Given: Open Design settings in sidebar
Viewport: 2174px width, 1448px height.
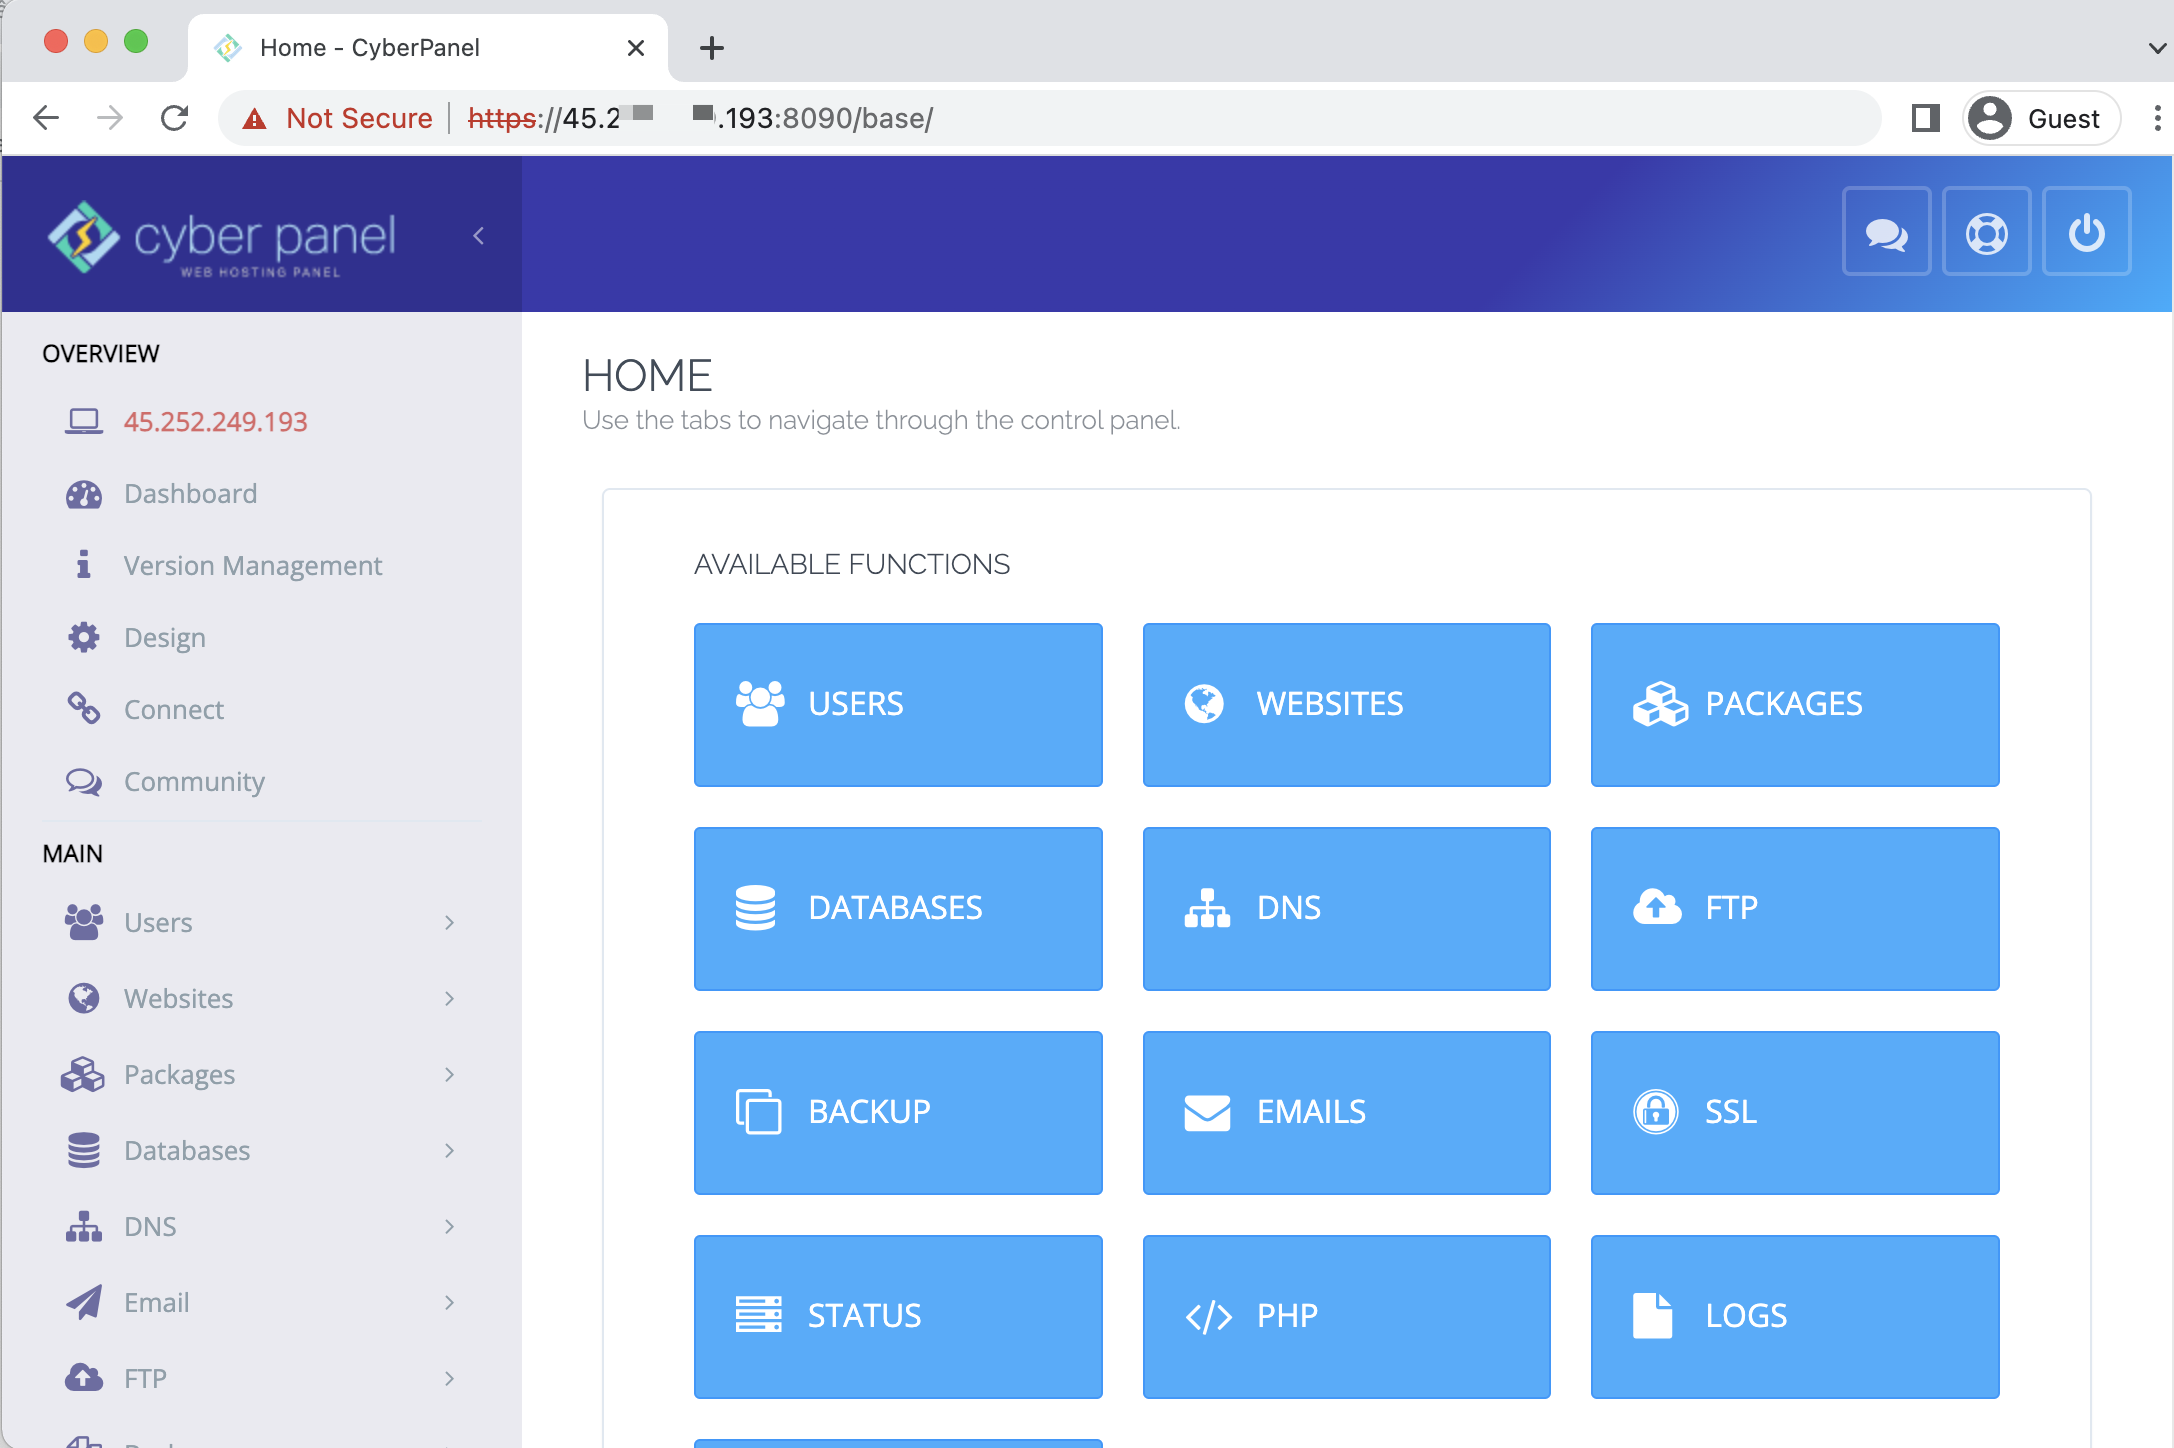Looking at the screenshot, I should pyautogui.click(x=165, y=638).
